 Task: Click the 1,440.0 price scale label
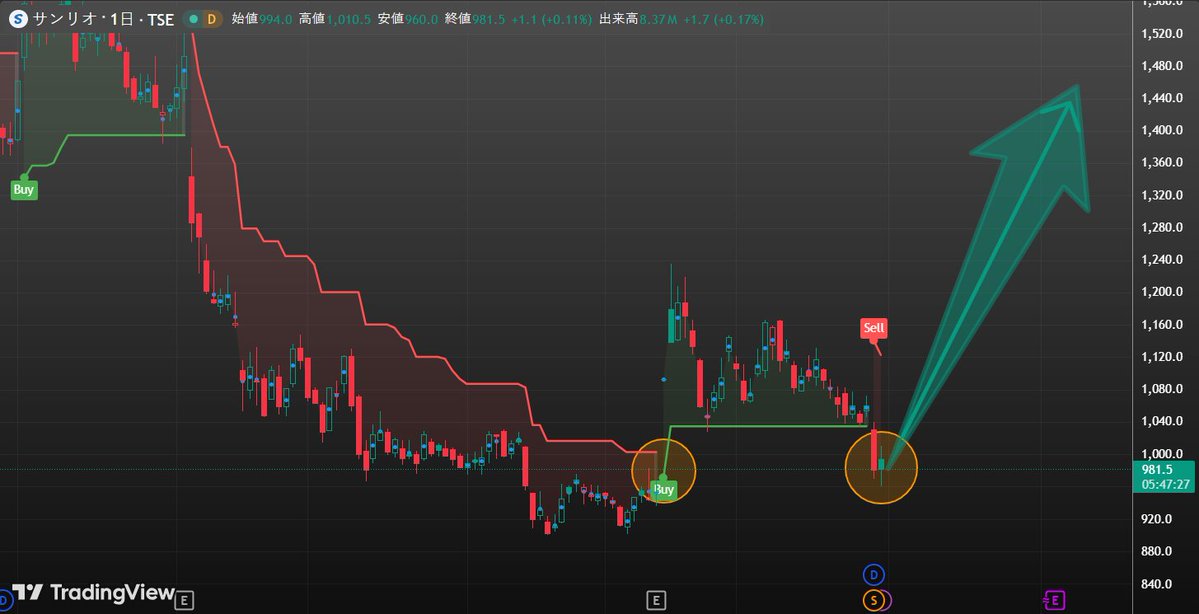(x=1161, y=98)
